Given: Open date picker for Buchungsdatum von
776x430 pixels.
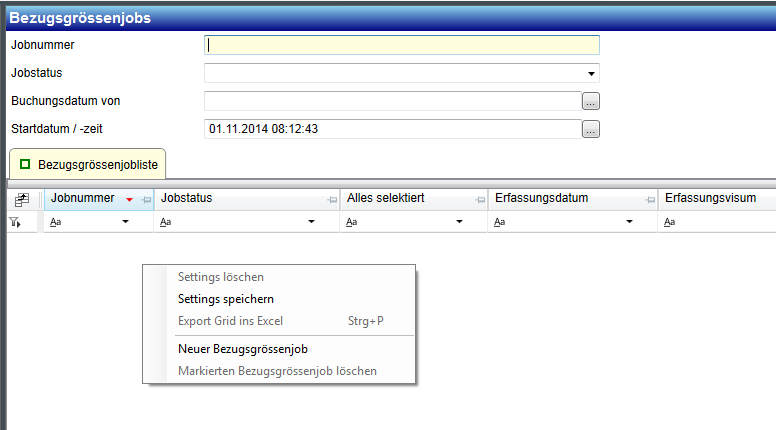Looking at the screenshot, I should click(x=591, y=101).
